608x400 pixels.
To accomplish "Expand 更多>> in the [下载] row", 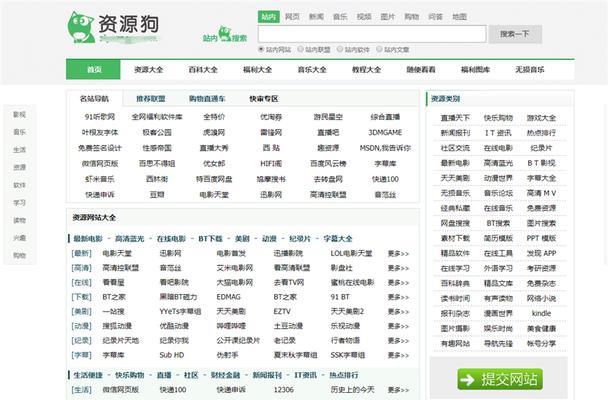I will (398, 297).
